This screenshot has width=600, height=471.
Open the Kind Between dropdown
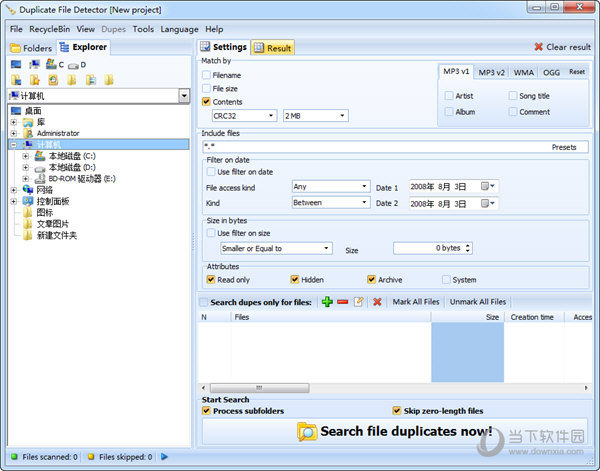coord(331,202)
